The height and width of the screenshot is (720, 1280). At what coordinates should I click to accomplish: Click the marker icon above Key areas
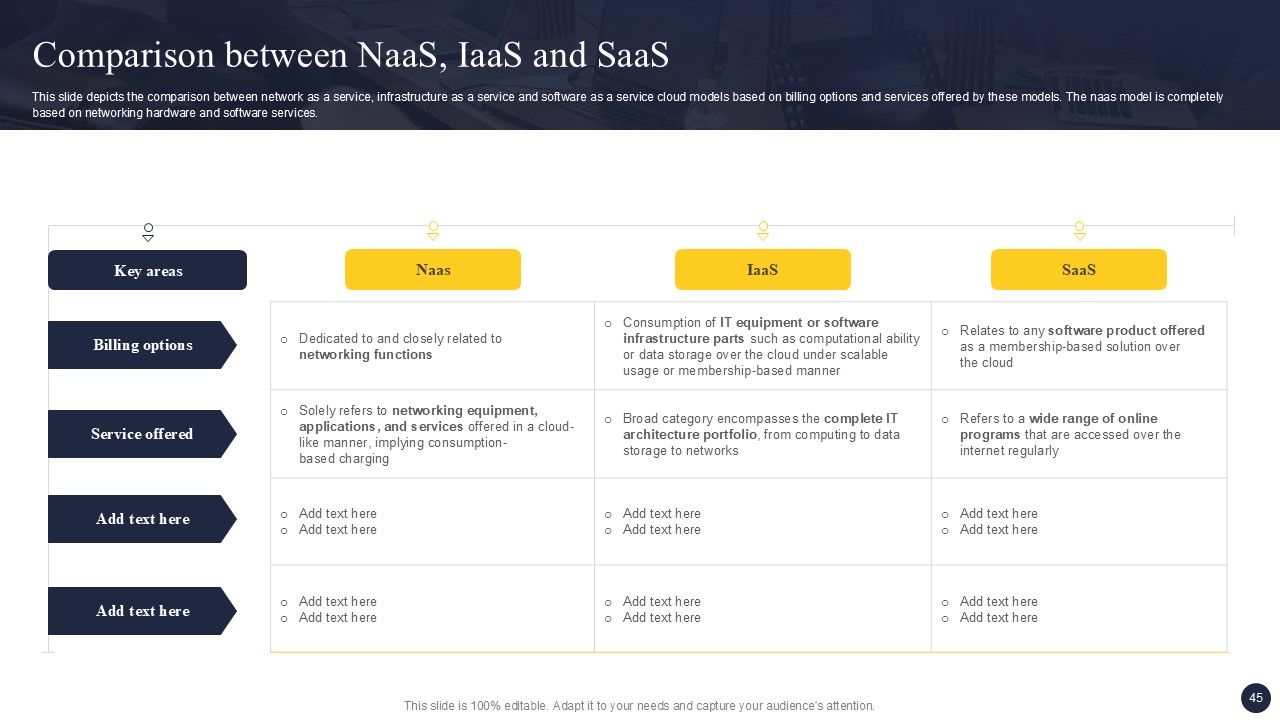[148, 232]
